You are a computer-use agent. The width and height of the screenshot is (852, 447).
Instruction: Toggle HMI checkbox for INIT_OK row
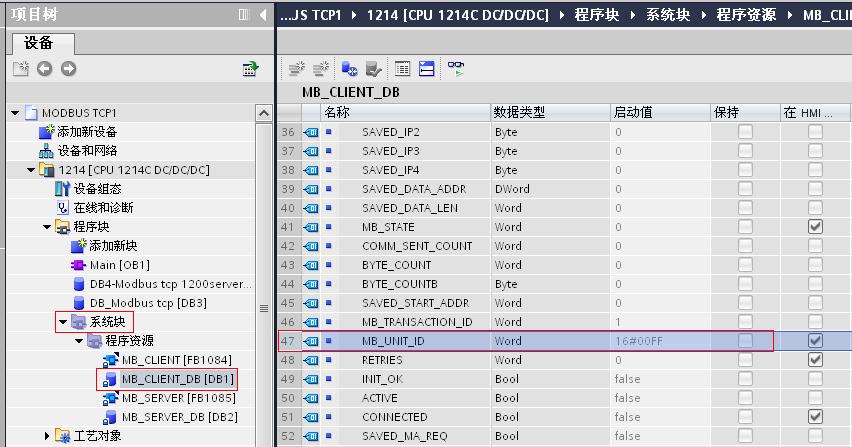815,379
